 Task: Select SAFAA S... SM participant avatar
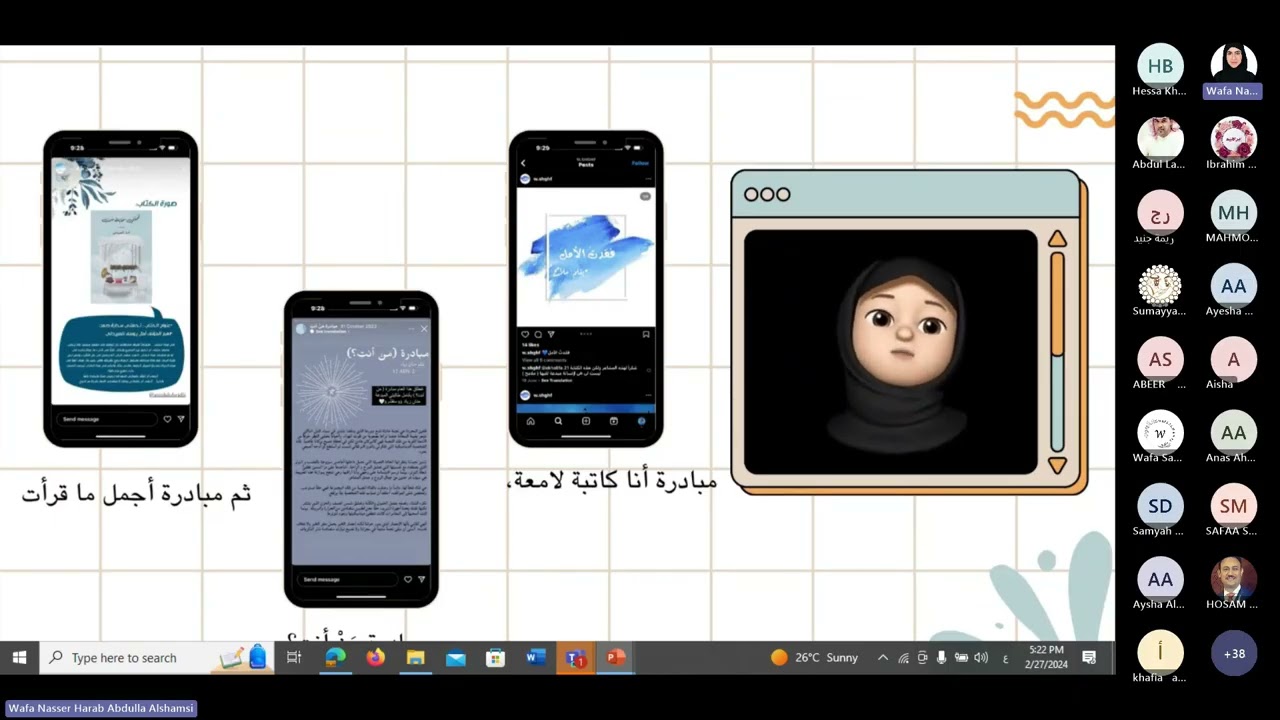[x=1233, y=506]
